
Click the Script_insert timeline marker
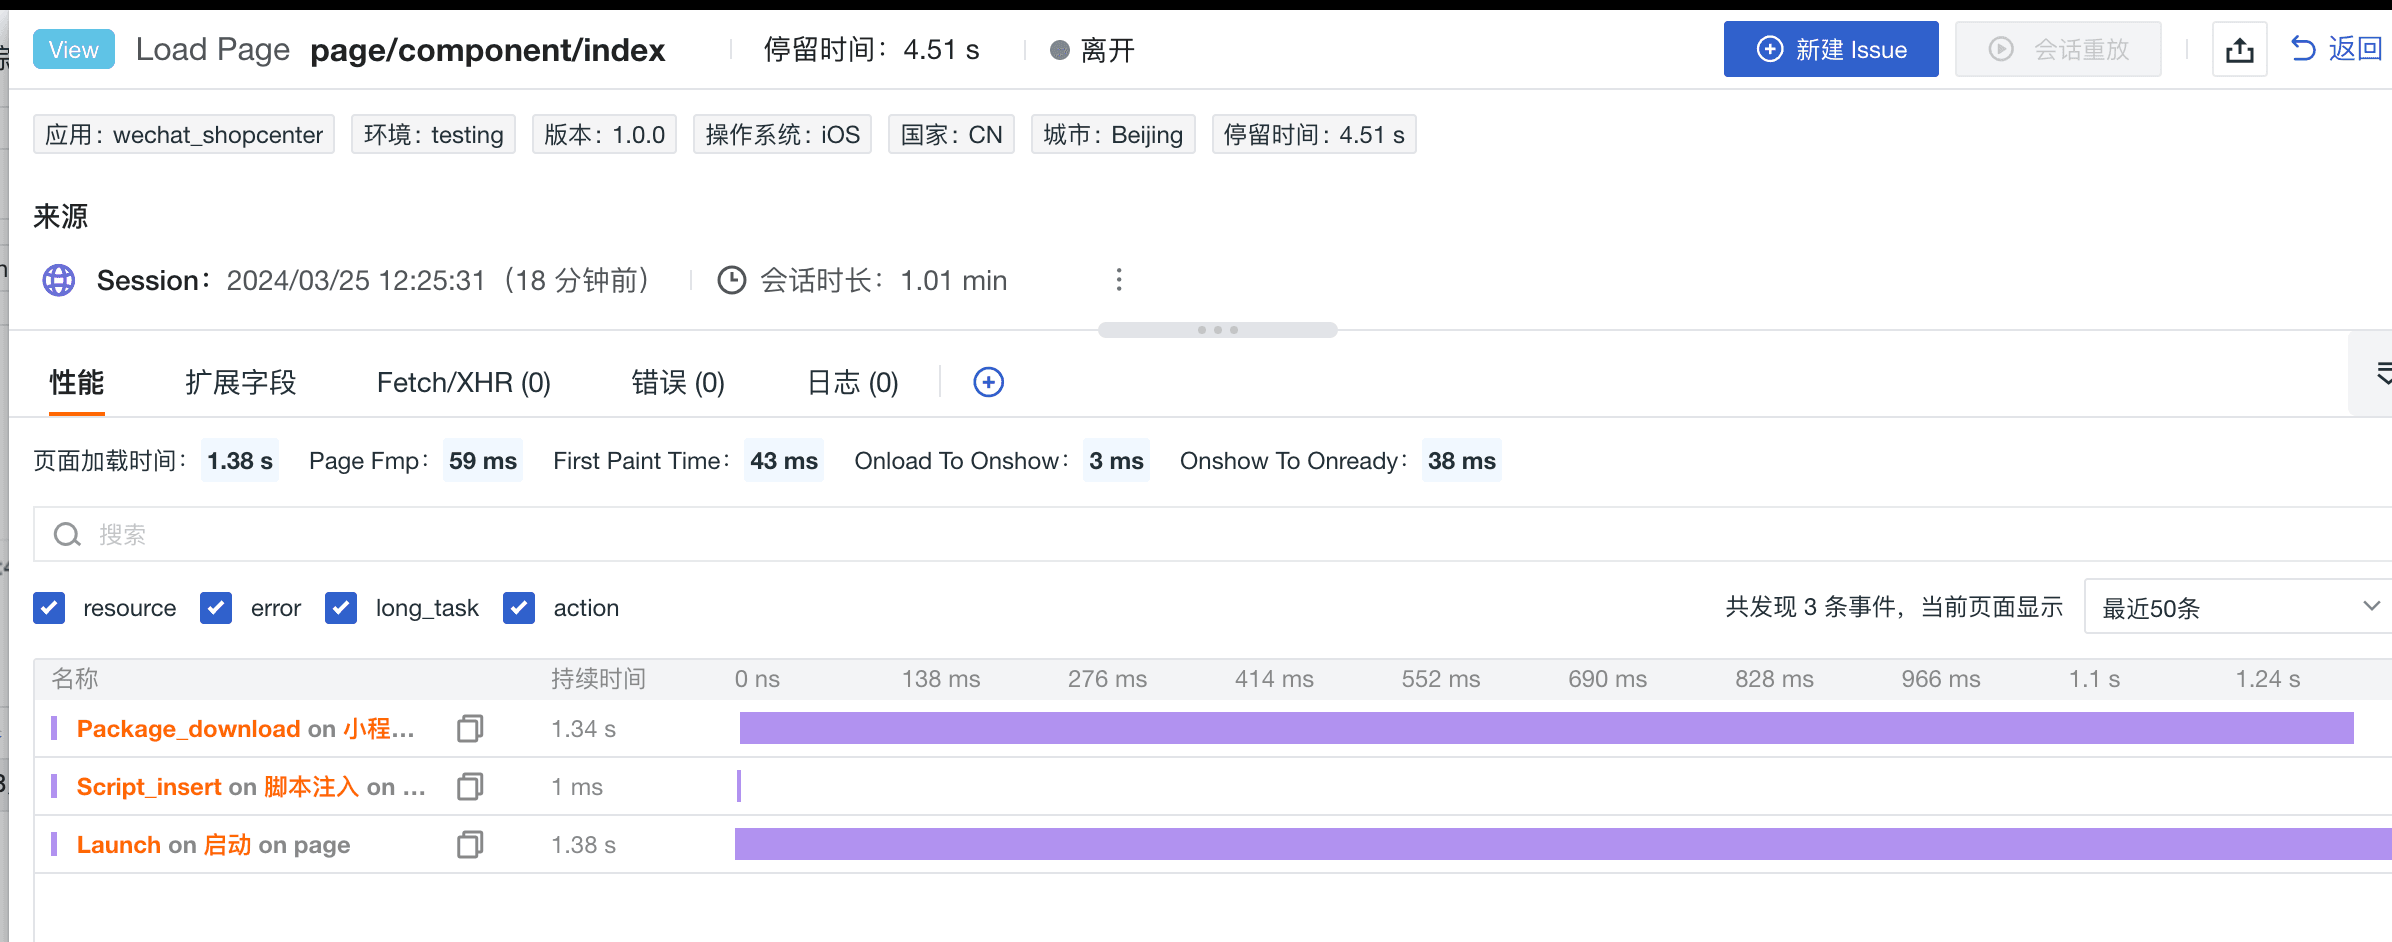pyautogui.click(x=739, y=786)
